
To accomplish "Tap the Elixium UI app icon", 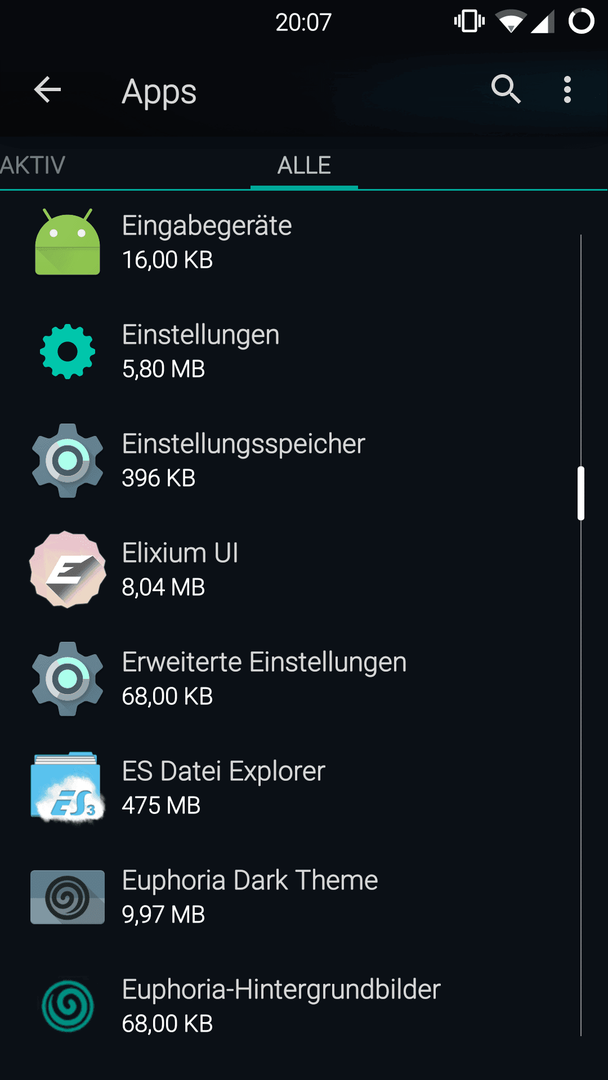I will coord(67,569).
